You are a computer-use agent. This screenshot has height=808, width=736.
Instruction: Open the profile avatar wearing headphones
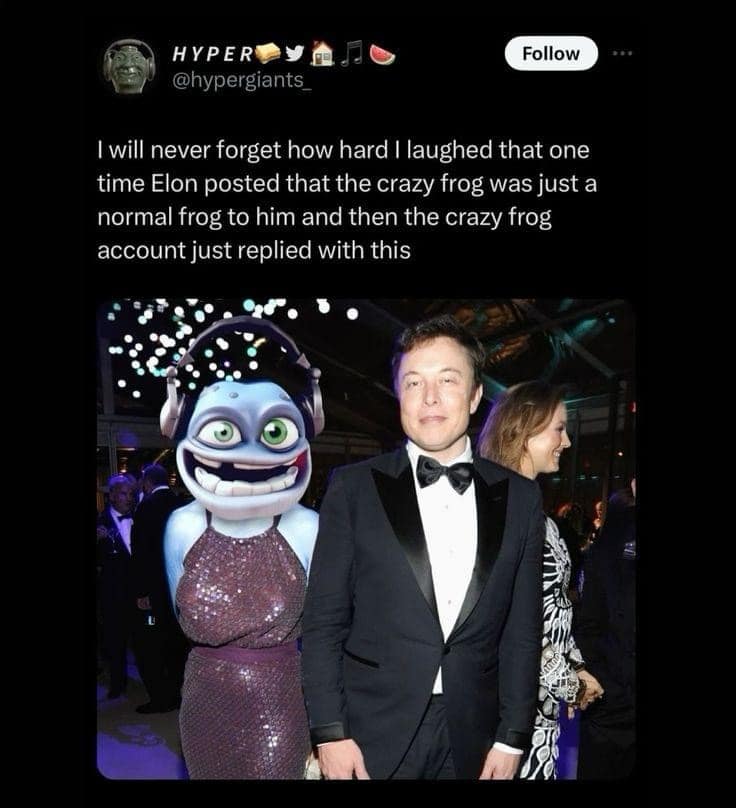[x=129, y=66]
